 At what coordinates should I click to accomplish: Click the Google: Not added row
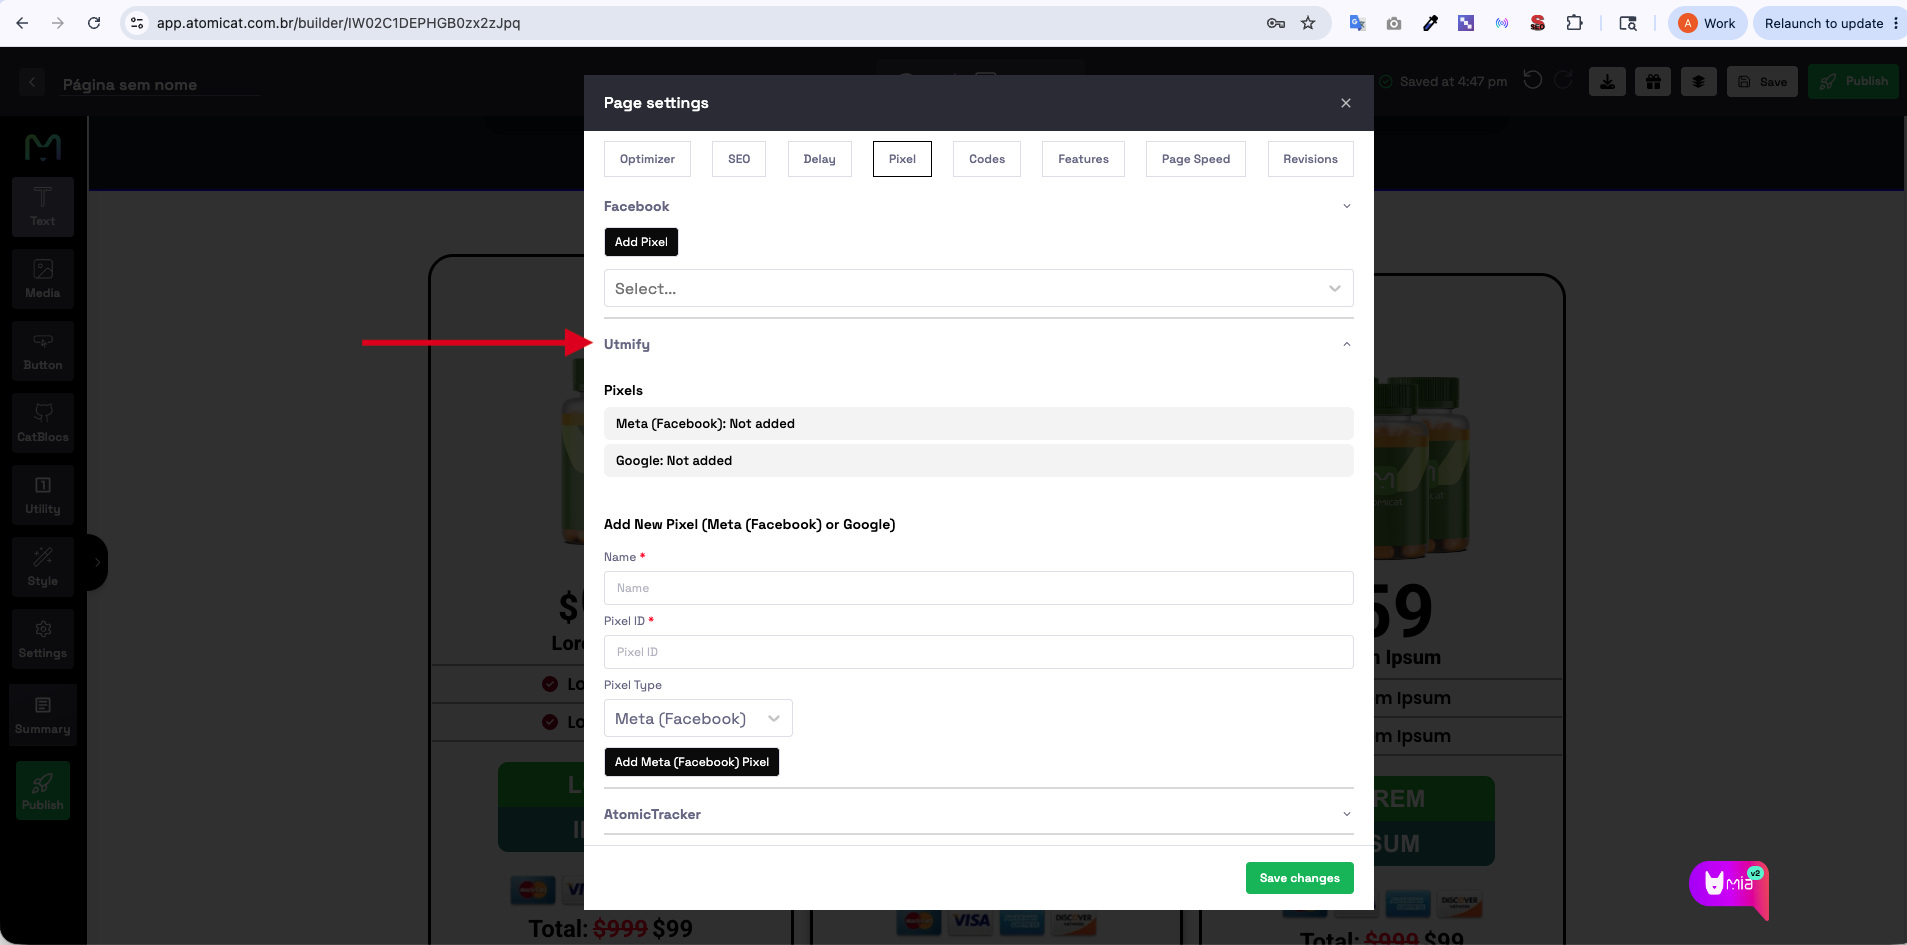coord(979,461)
